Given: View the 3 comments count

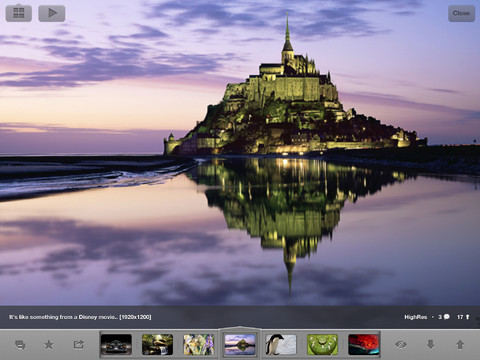Looking at the screenshot, I should click(444, 317).
